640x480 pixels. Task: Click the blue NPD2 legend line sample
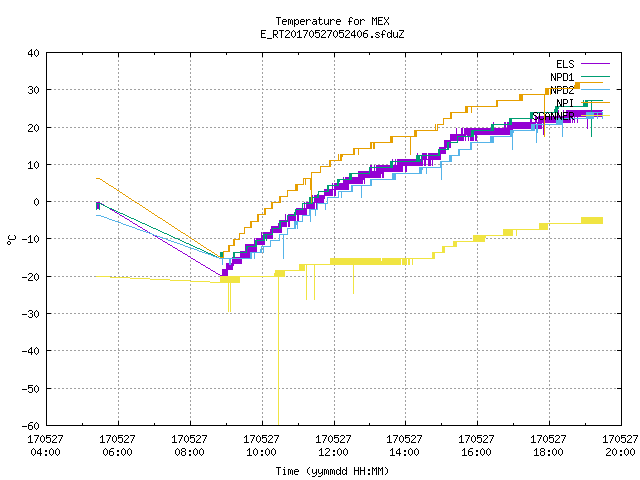(595, 89)
